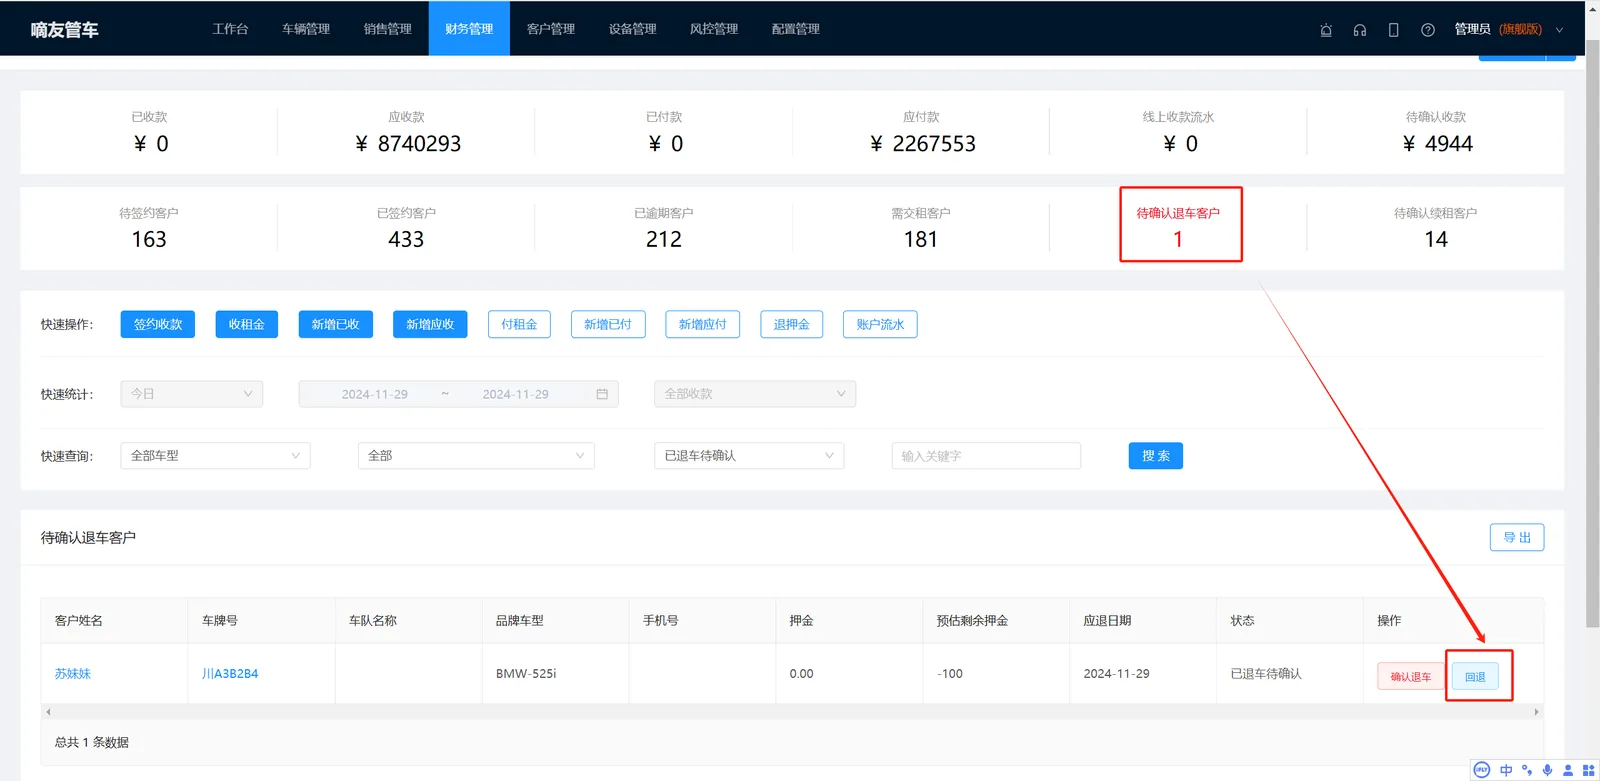Open the 配置管理 tab

tap(796, 29)
